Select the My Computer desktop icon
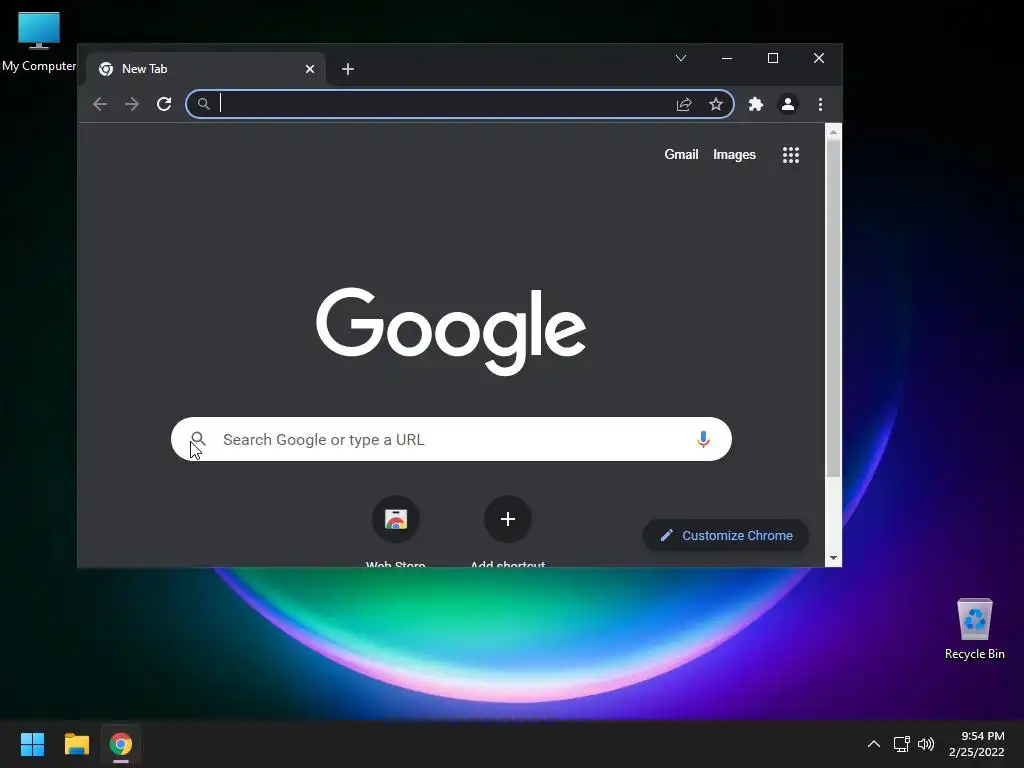This screenshot has height=768, width=1024. click(x=39, y=42)
